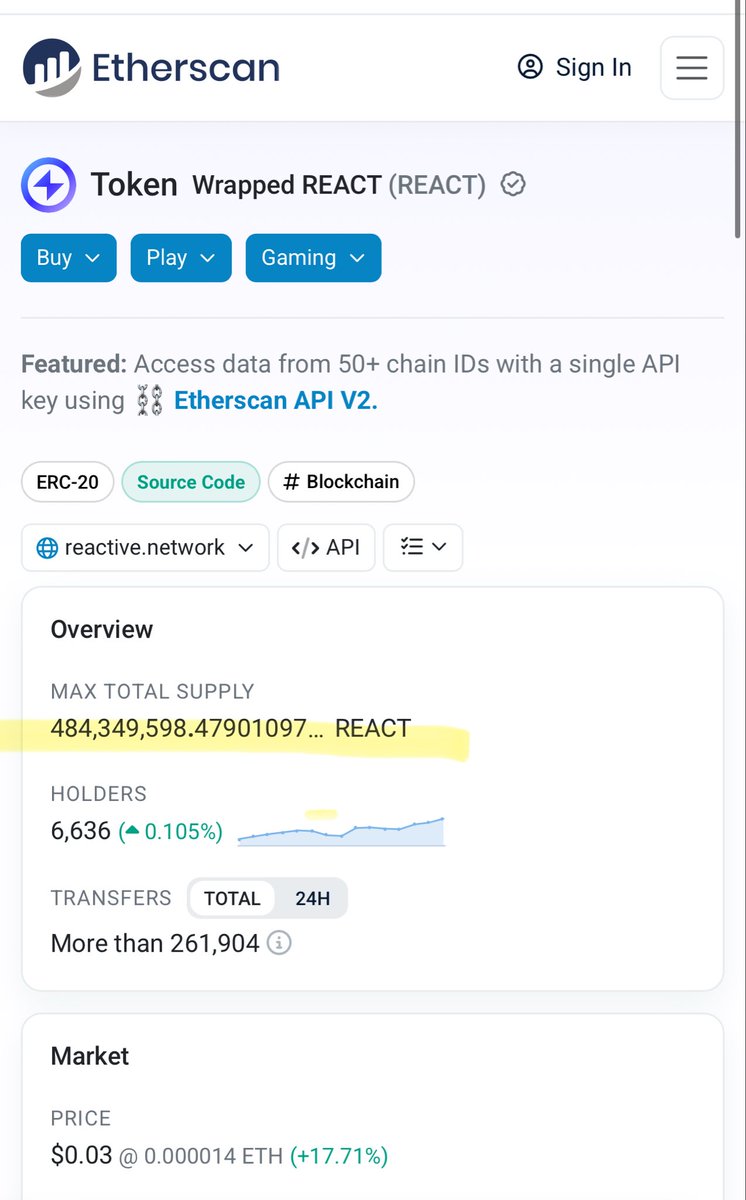Click the holders count 6,636
The width and height of the screenshot is (746, 1200).
[x=81, y=831]
